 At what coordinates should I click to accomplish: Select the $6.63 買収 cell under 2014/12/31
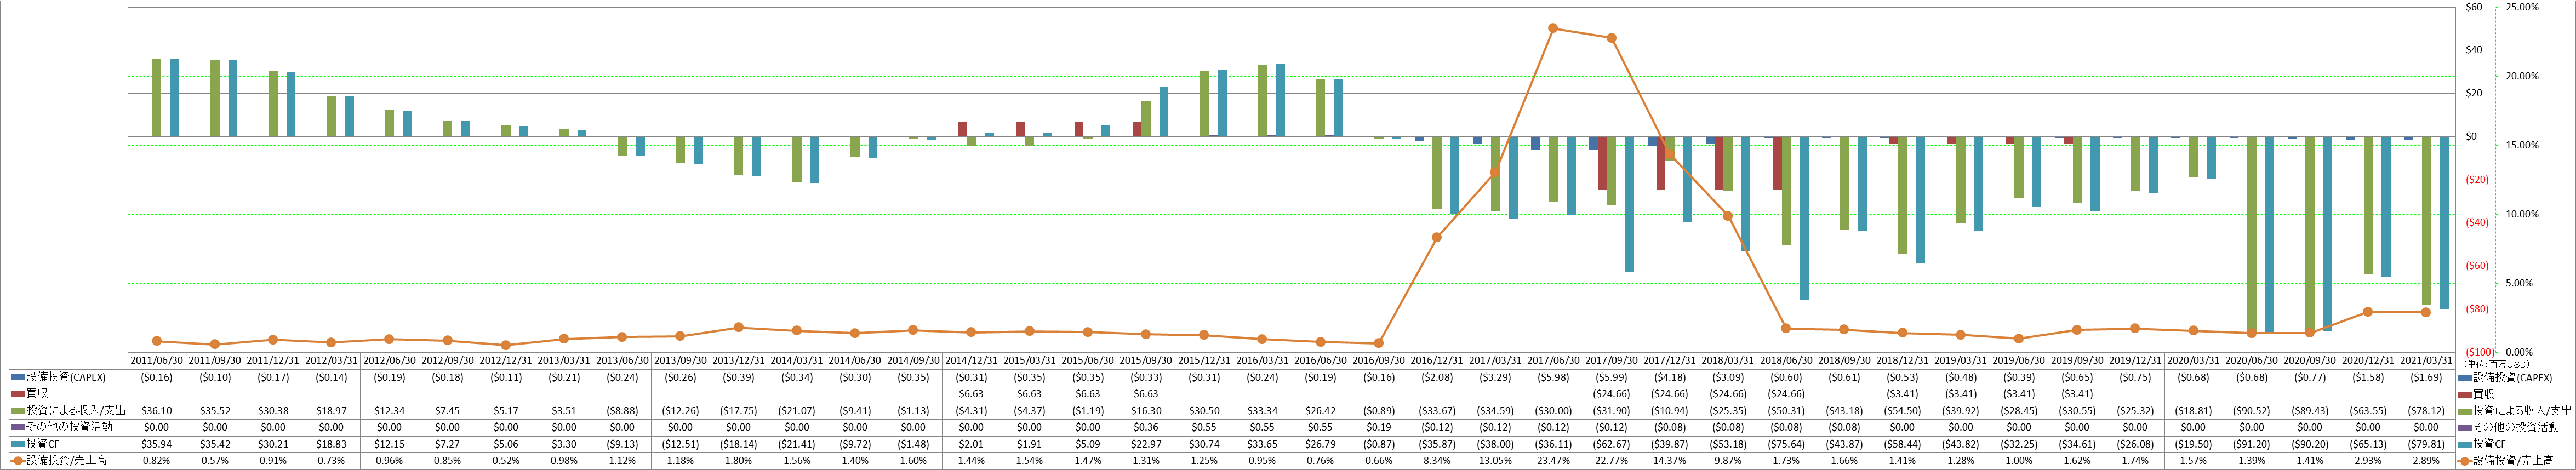(971, 394)
